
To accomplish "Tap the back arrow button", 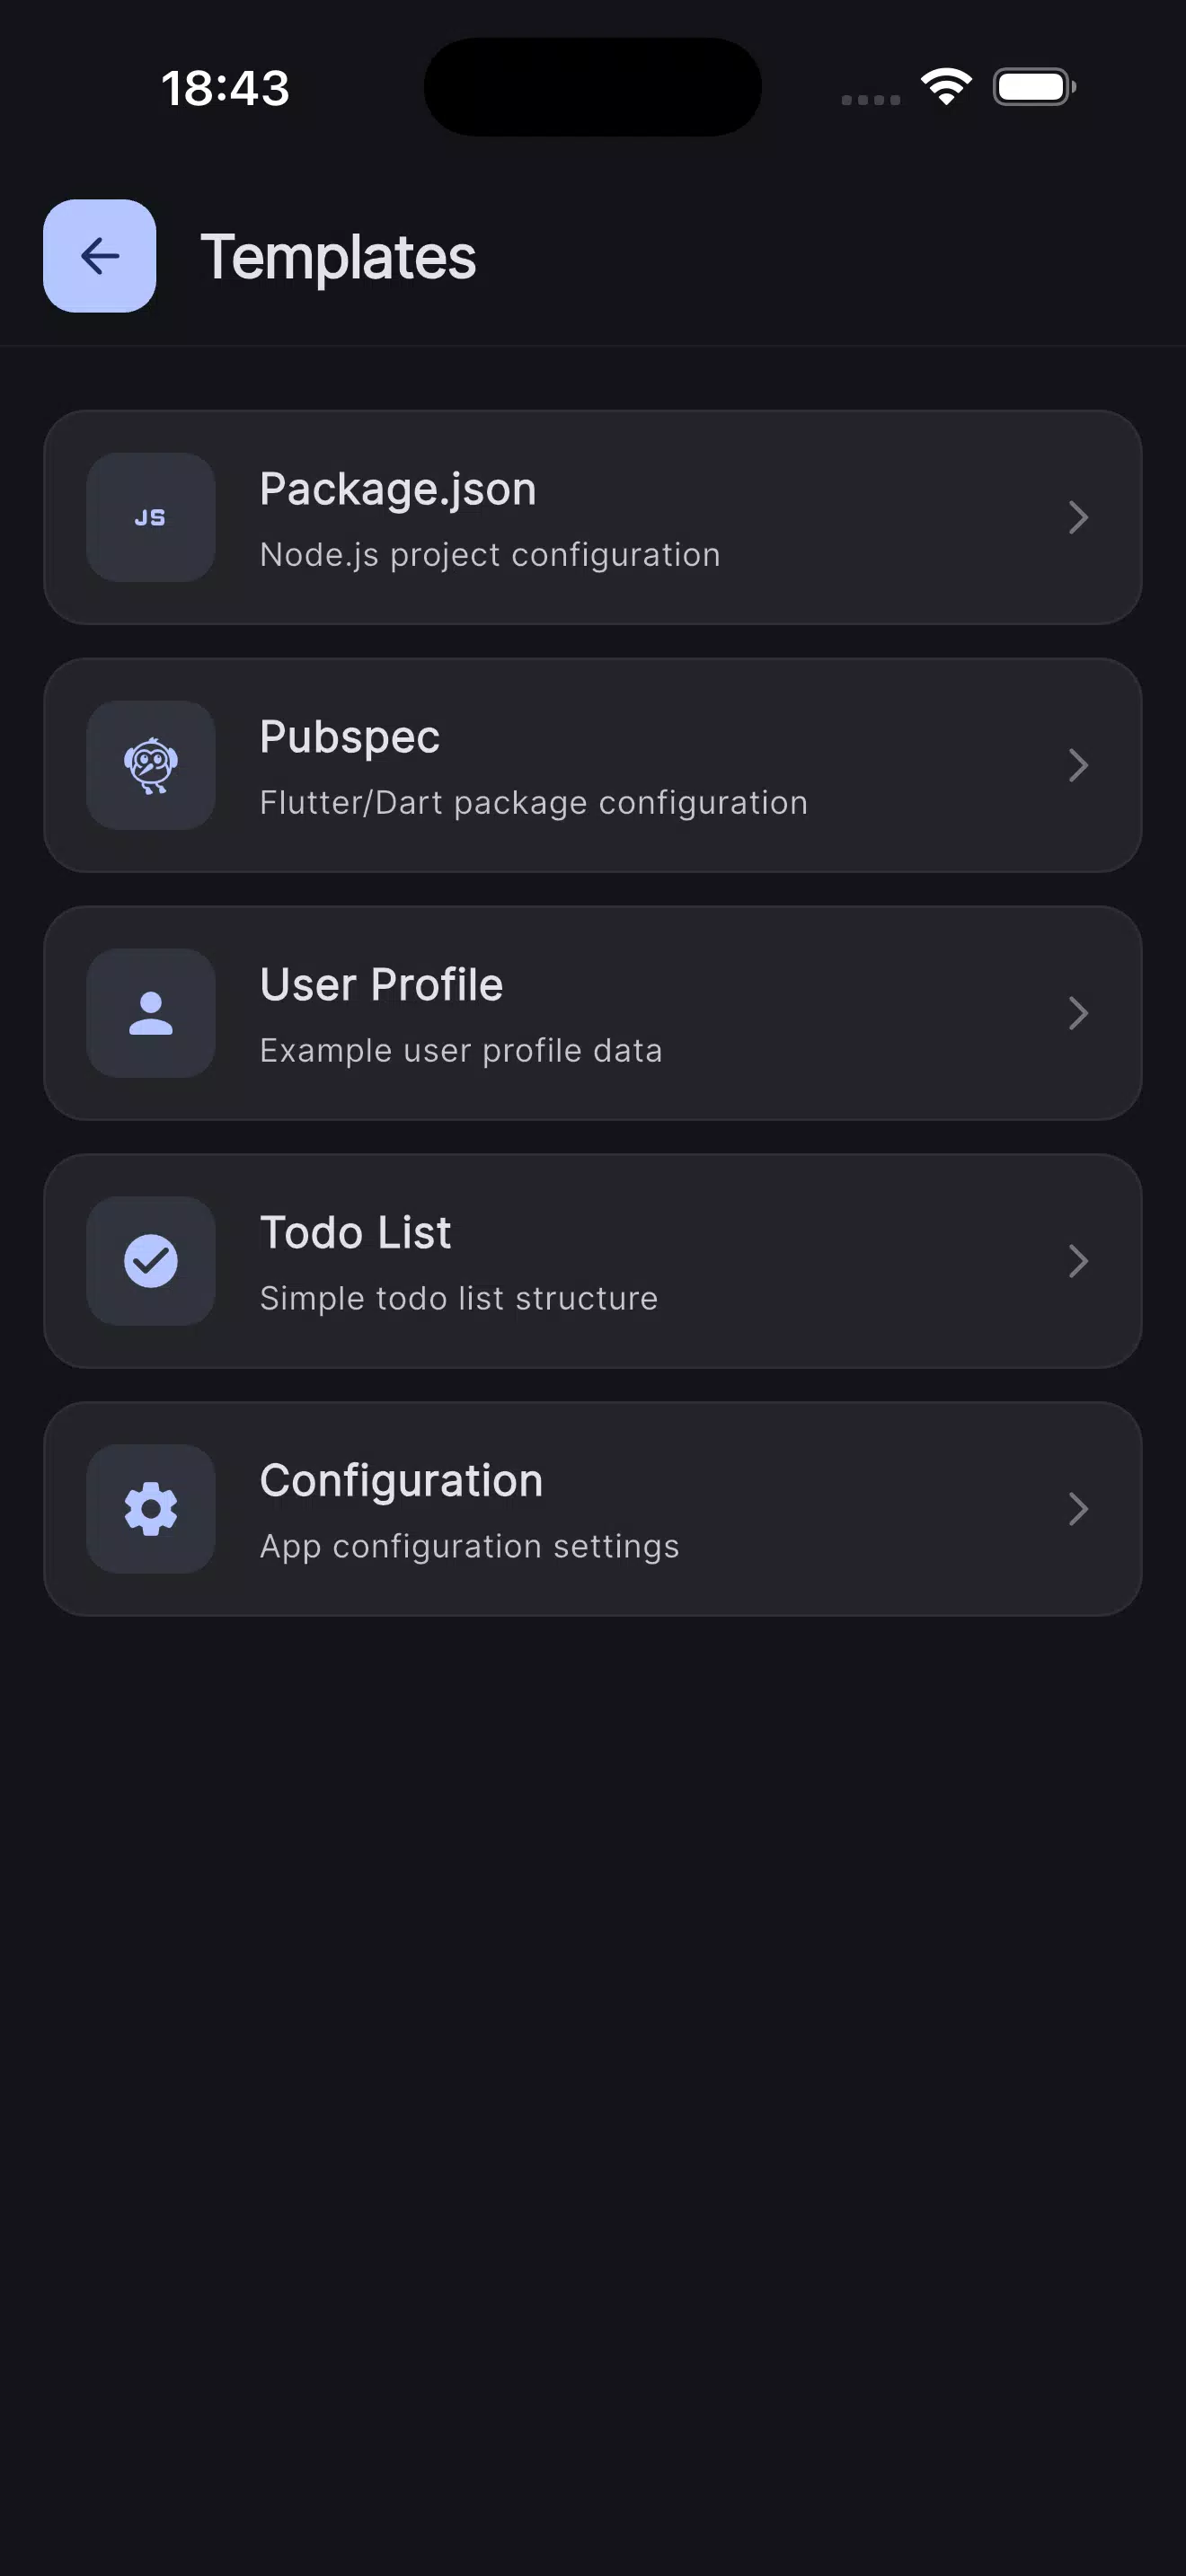I will 99,256.
